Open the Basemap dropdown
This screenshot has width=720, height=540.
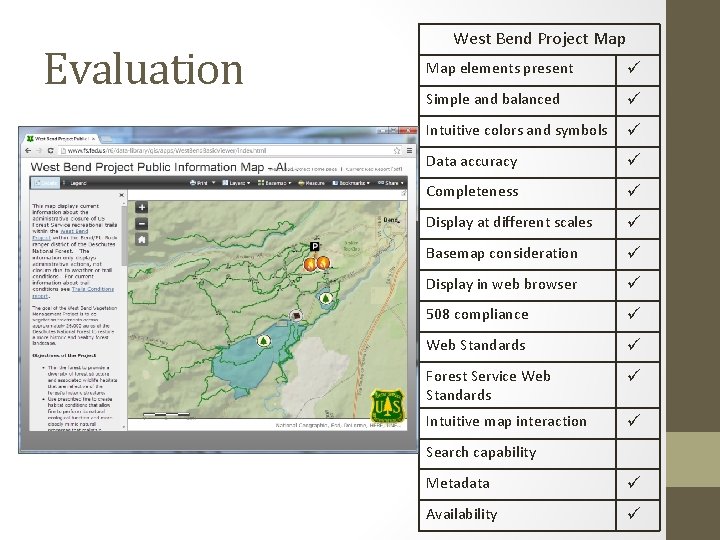pos(275,183)
